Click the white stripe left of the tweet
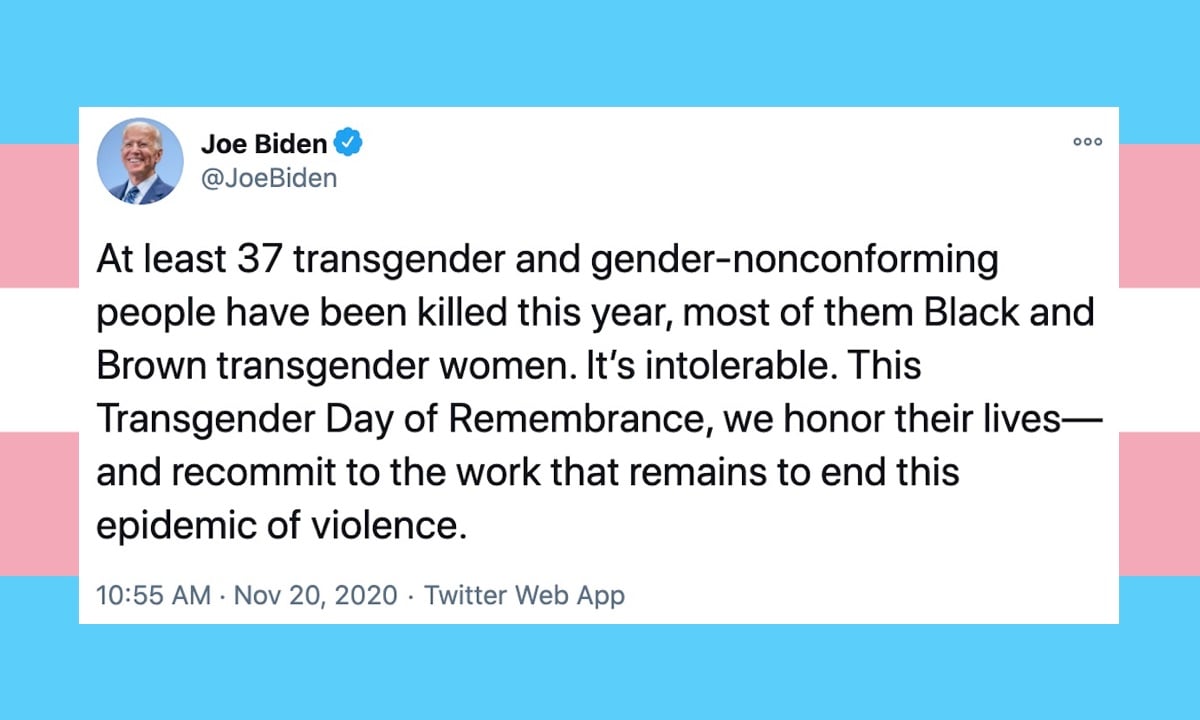 click(40, 360)
